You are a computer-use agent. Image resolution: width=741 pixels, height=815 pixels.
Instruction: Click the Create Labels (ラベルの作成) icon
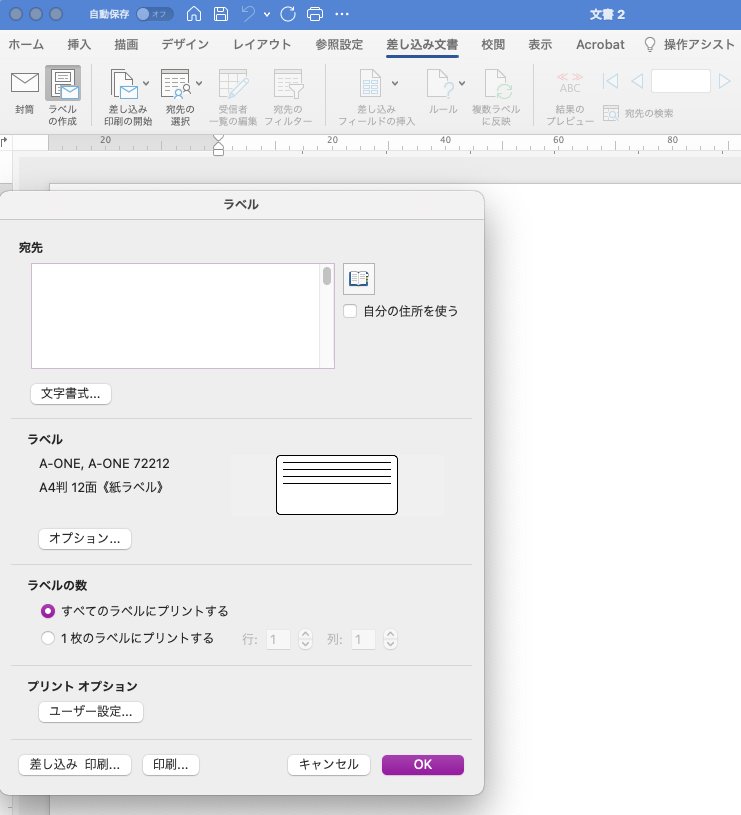pos(63,83)
